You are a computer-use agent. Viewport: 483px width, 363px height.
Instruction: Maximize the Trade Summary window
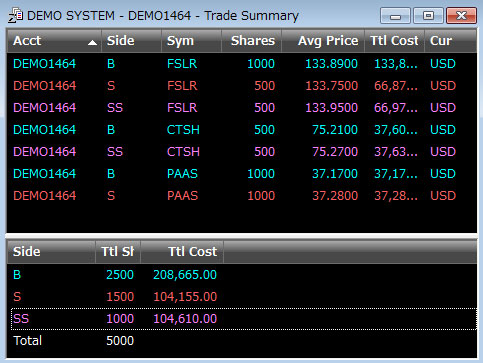428,16
